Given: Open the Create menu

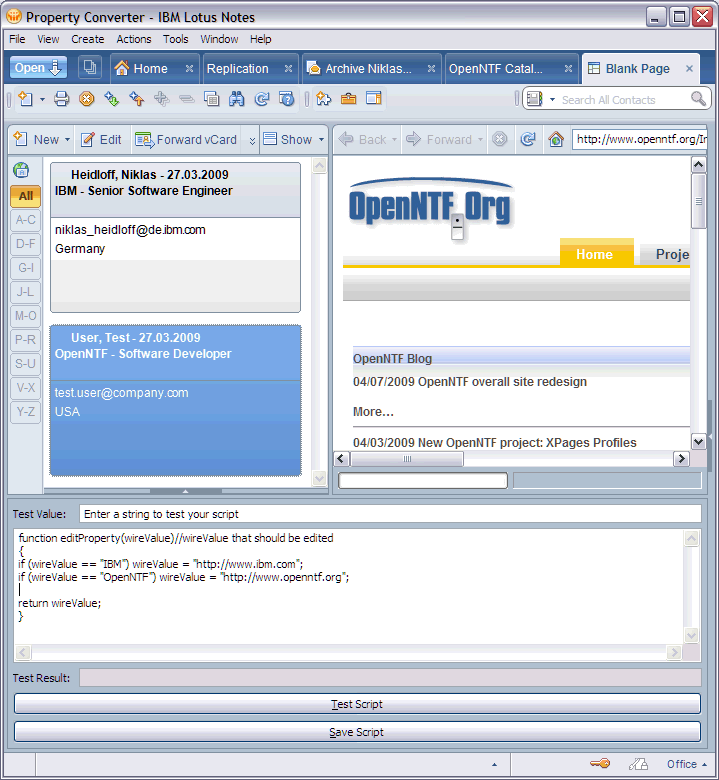Looking at the screenshot, I should (88, 39).
